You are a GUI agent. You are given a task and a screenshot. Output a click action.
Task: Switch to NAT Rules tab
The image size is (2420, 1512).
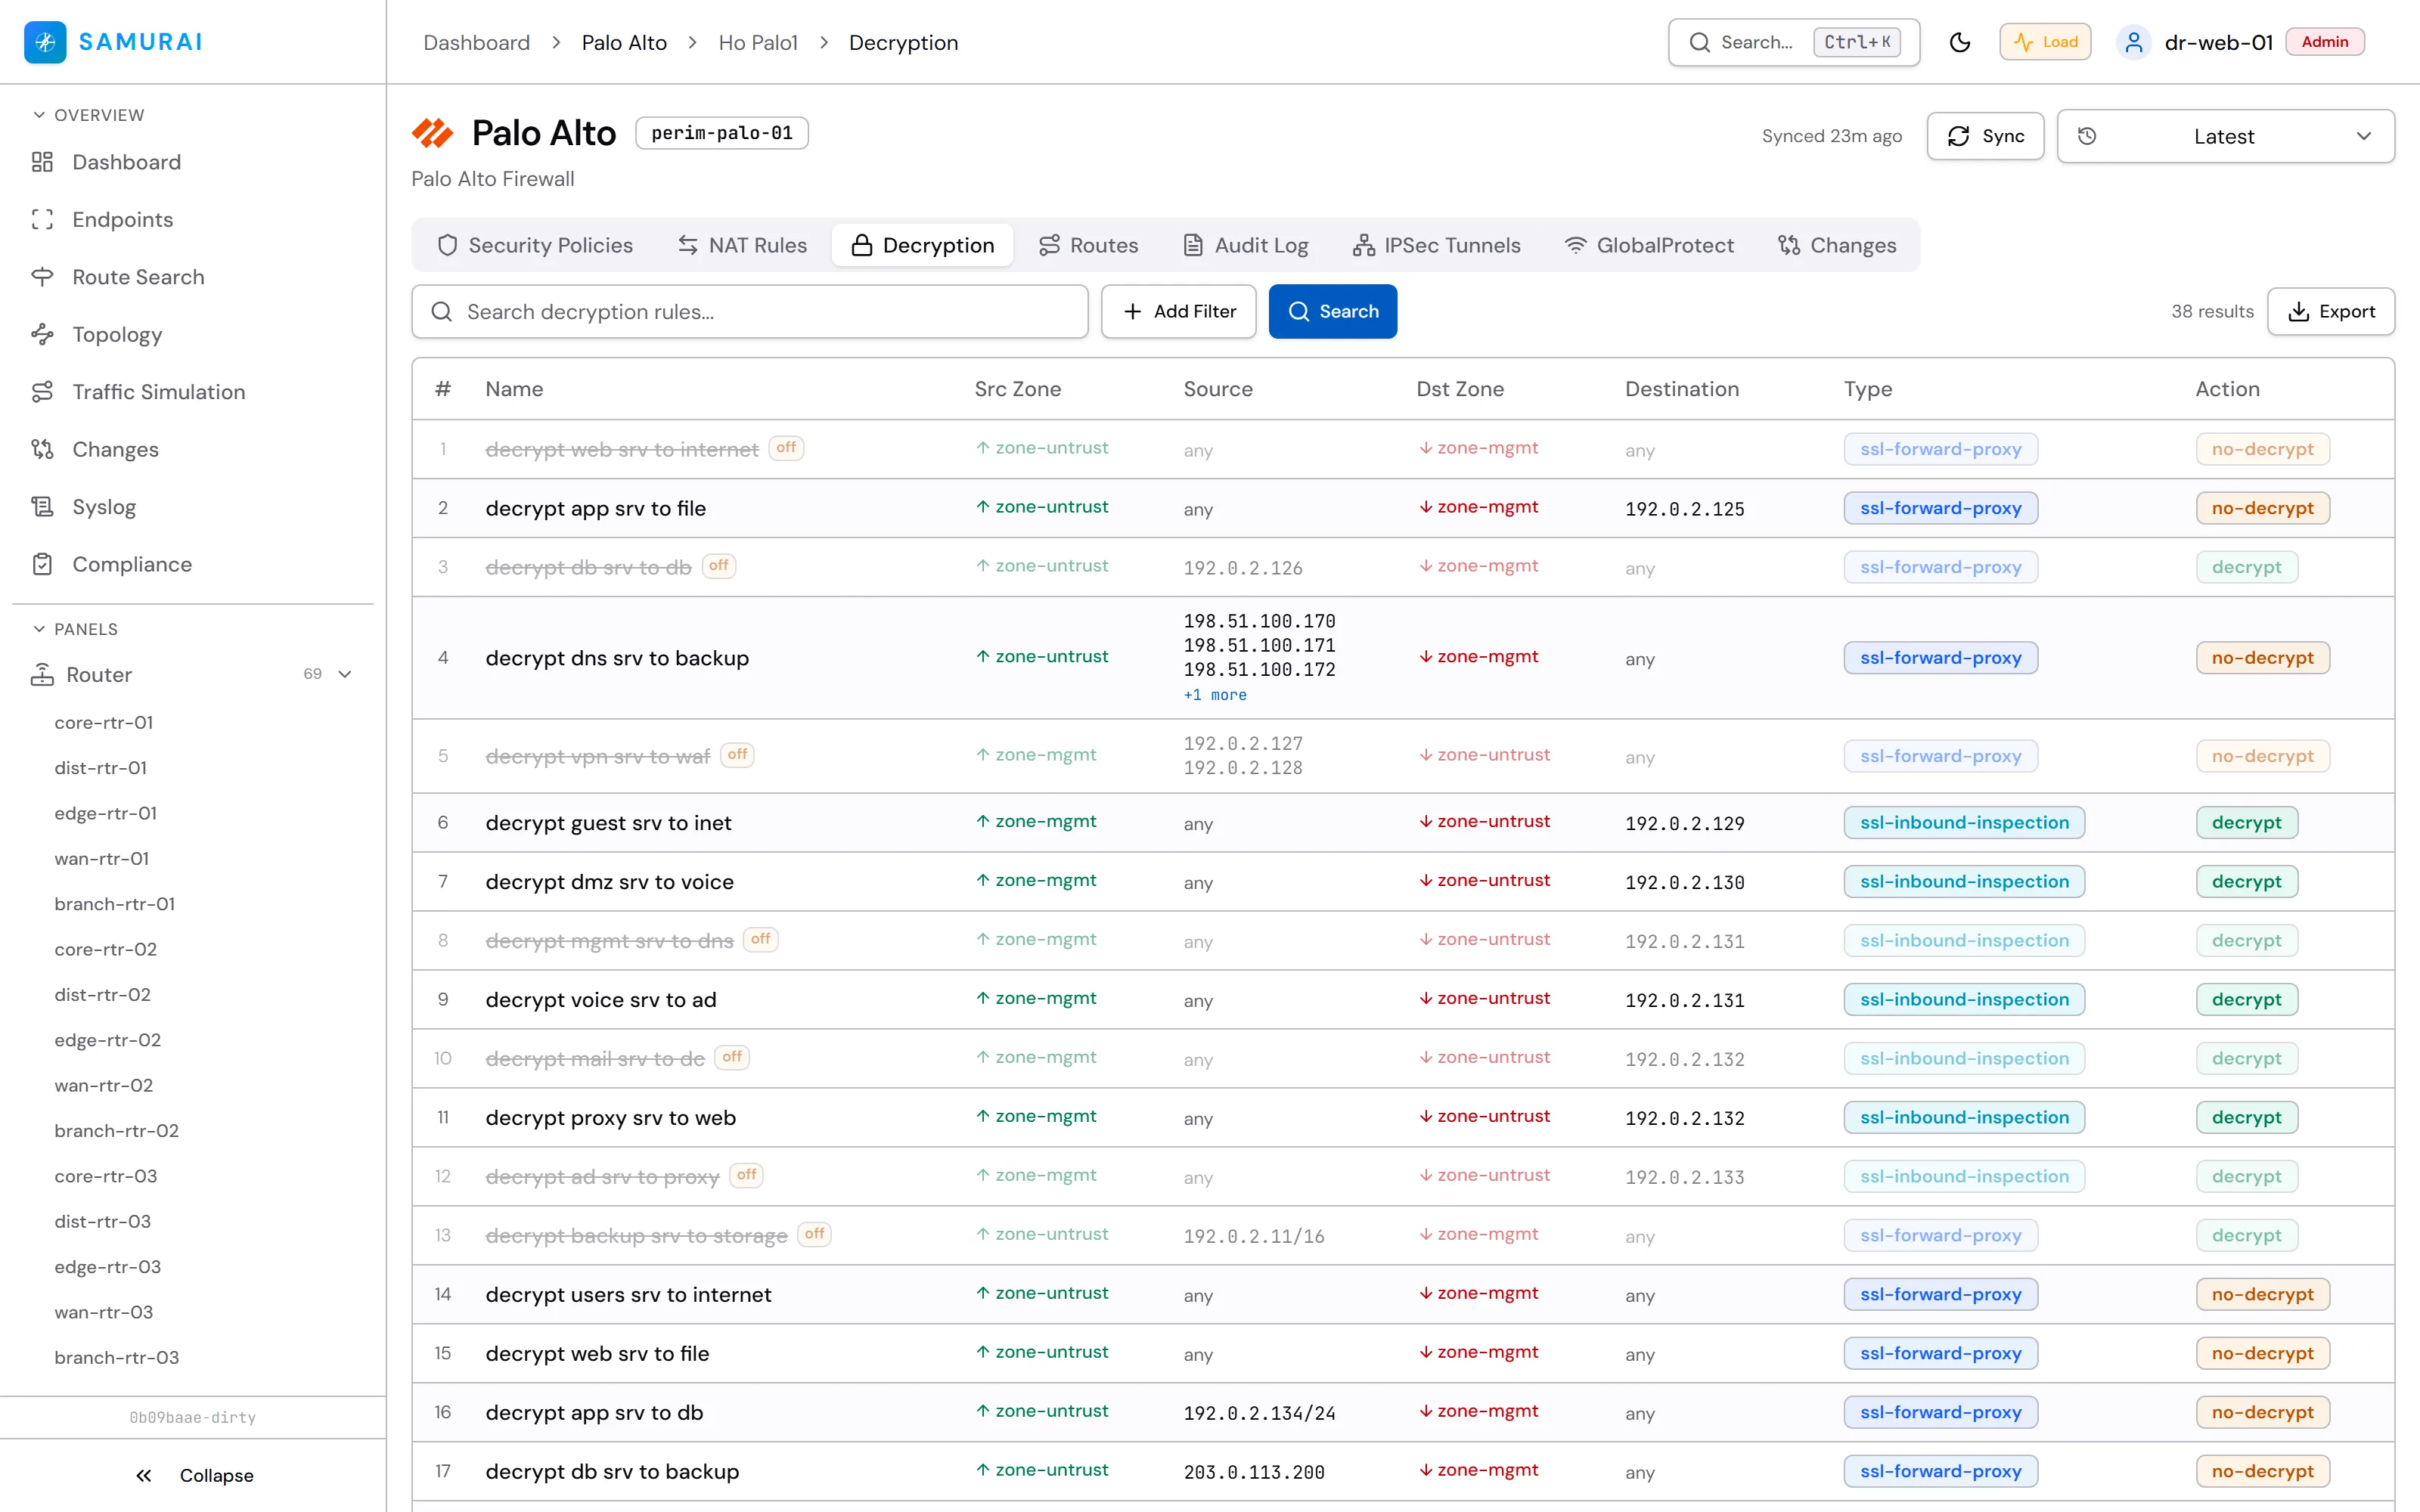742,245
